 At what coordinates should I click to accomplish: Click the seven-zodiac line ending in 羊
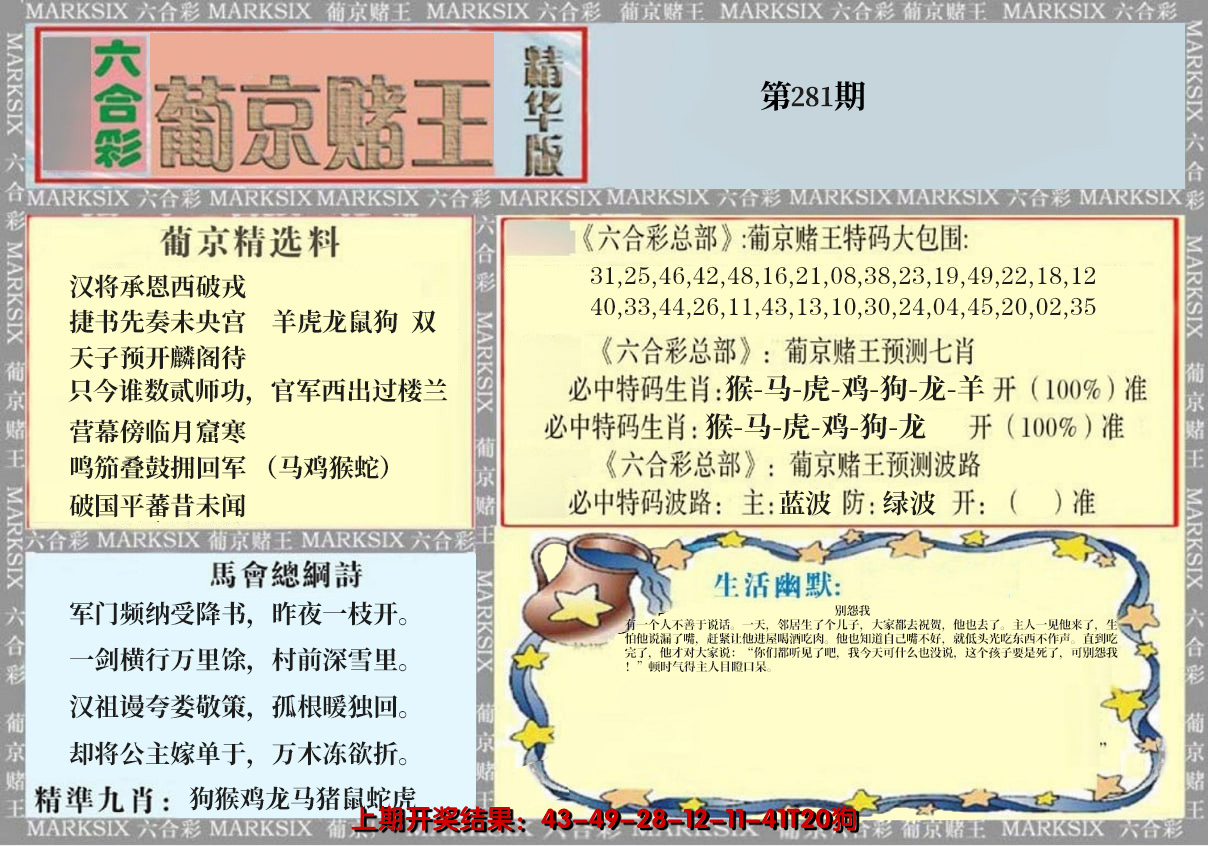[x=857, y=388]
